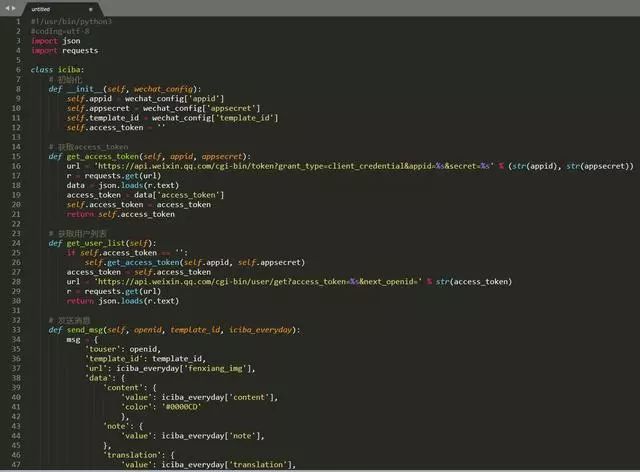Click the weixin token URL string on line 16
Screen dimensions: 640x472
click(x=294, y=166)
